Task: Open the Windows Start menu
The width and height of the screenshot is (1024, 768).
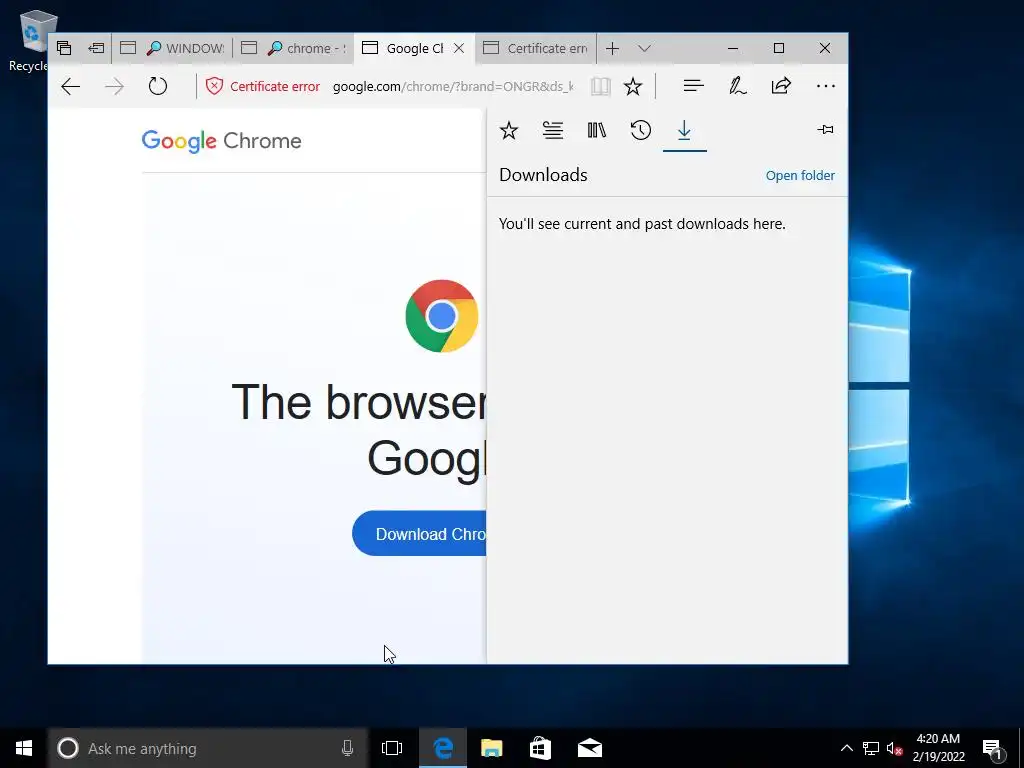Action: pos(24,748)
